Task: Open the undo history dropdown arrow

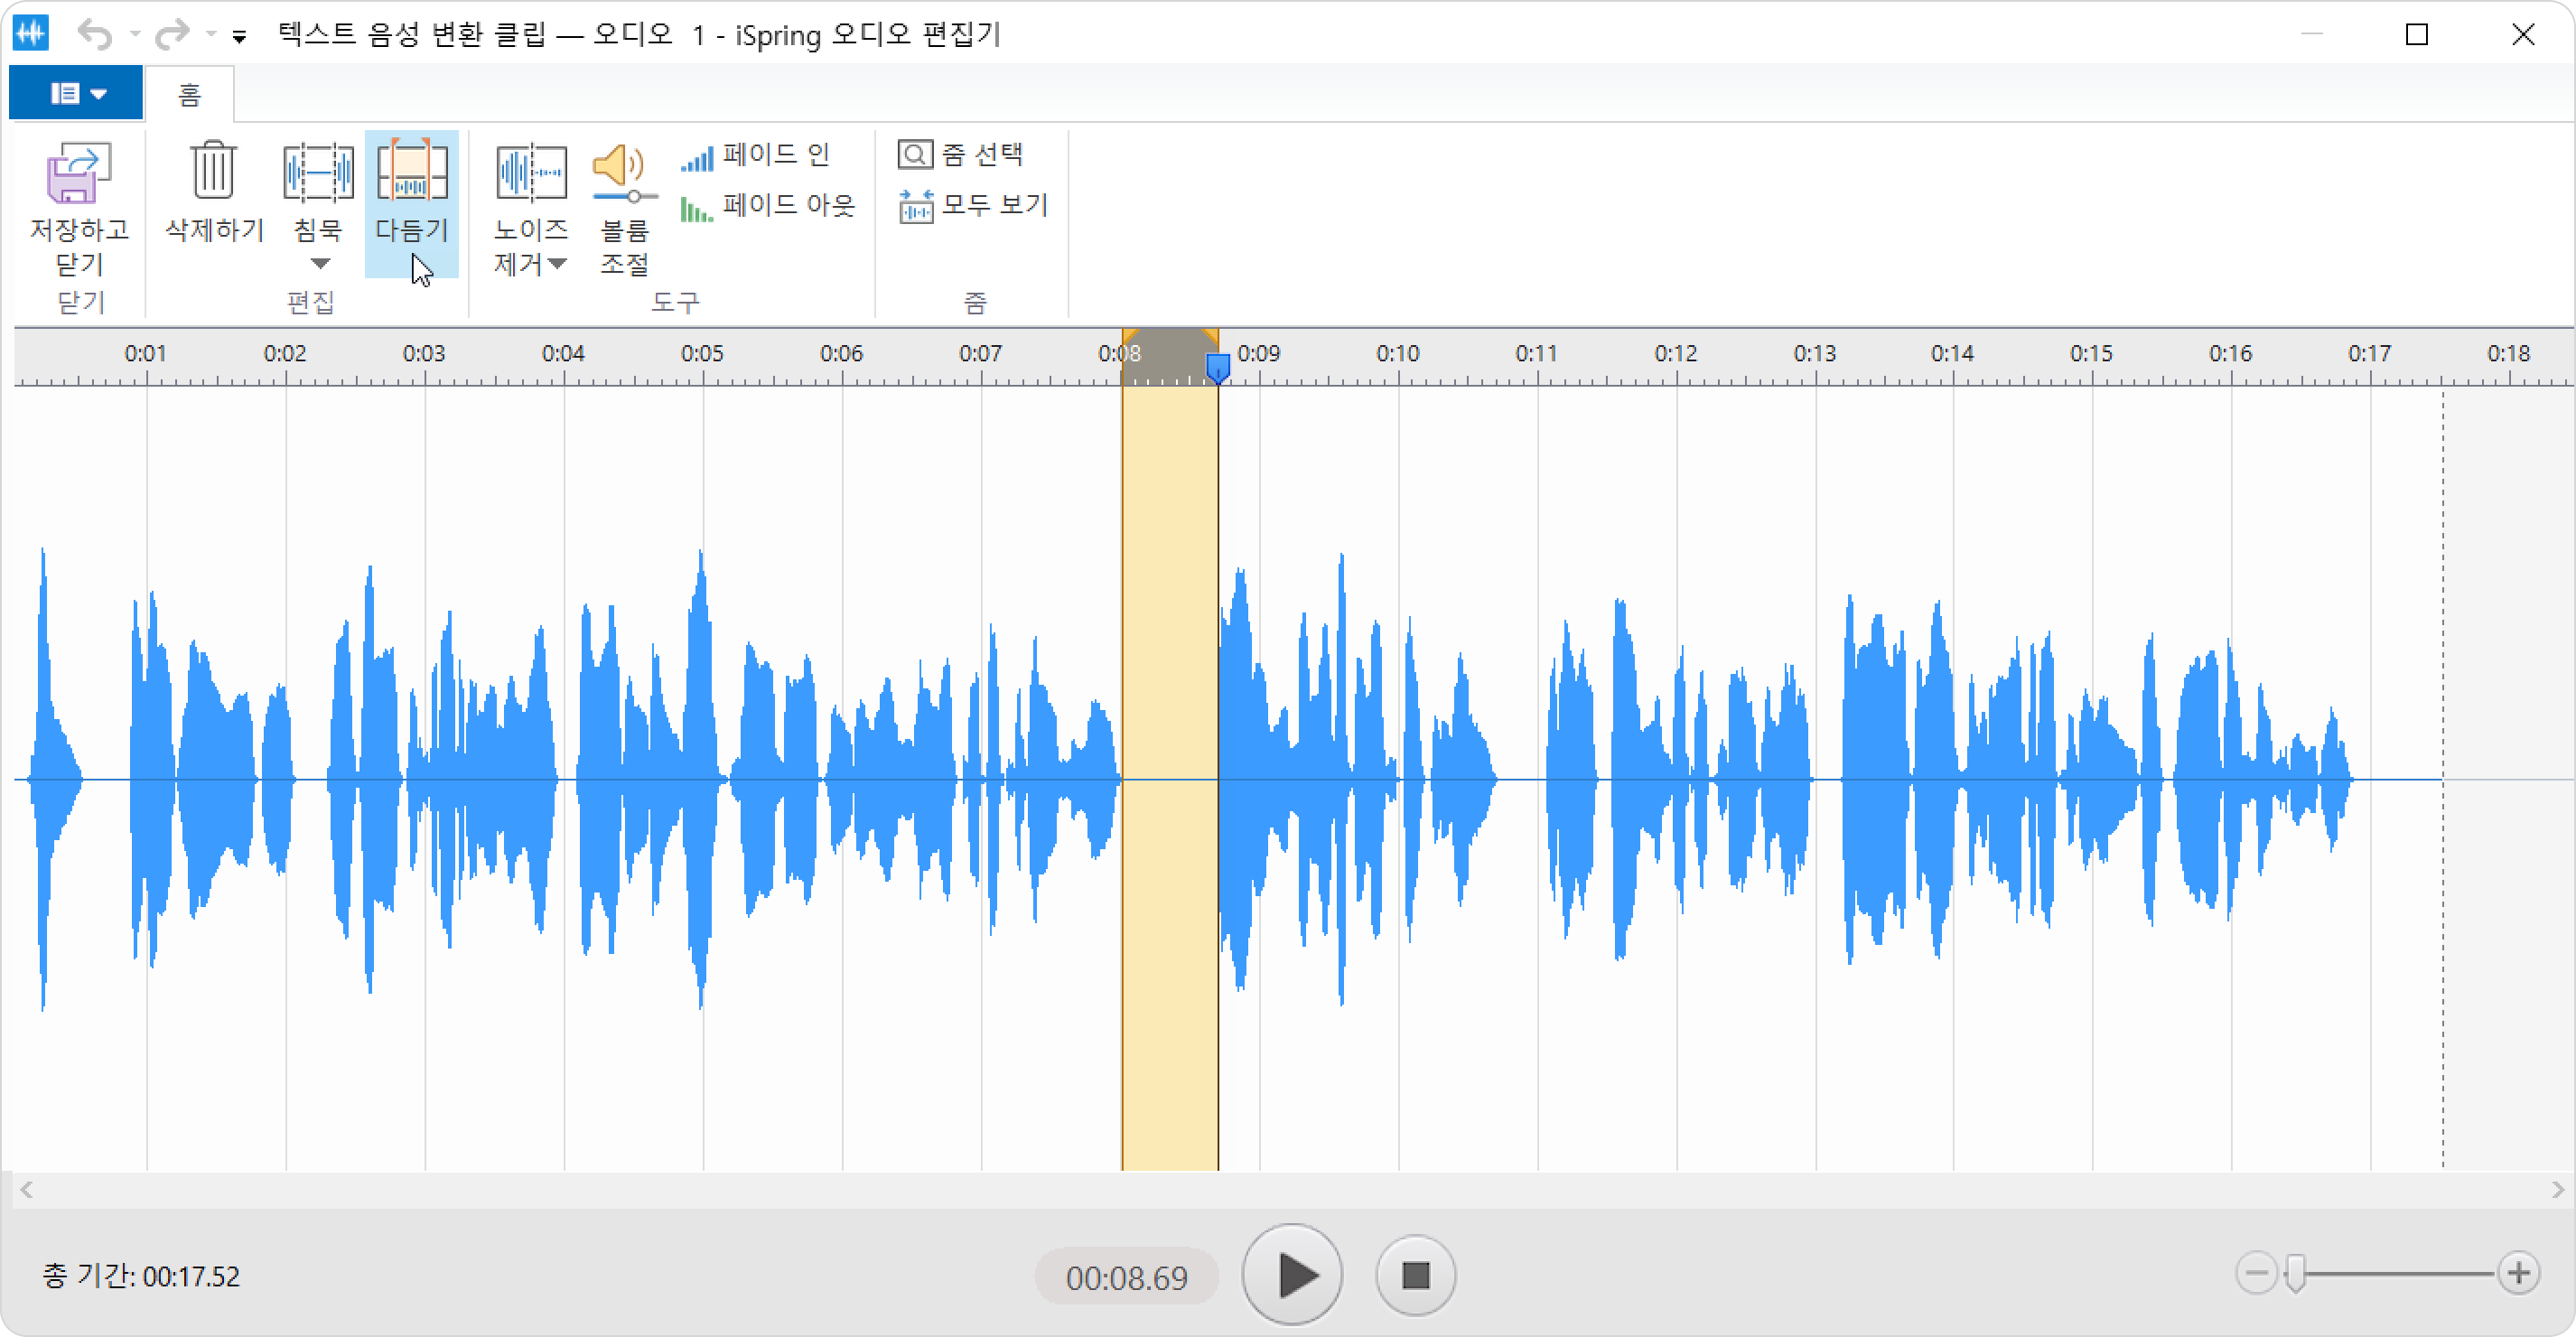Action: coord(134,35)
